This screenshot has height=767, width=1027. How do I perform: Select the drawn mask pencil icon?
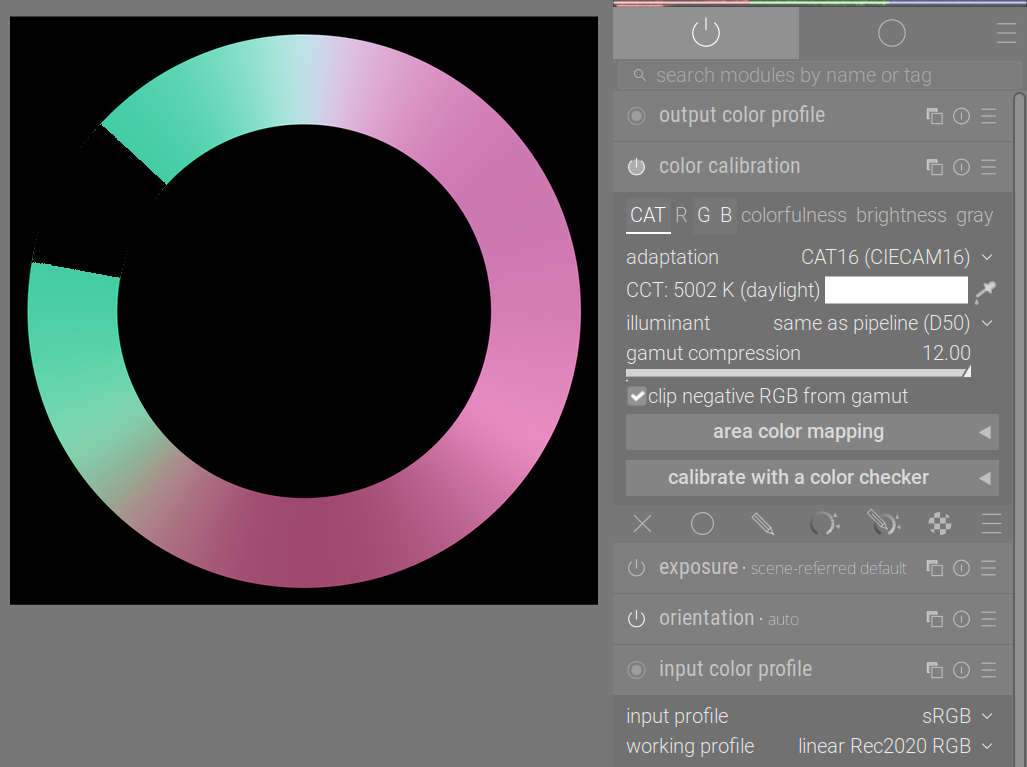[x=762, y=524]
